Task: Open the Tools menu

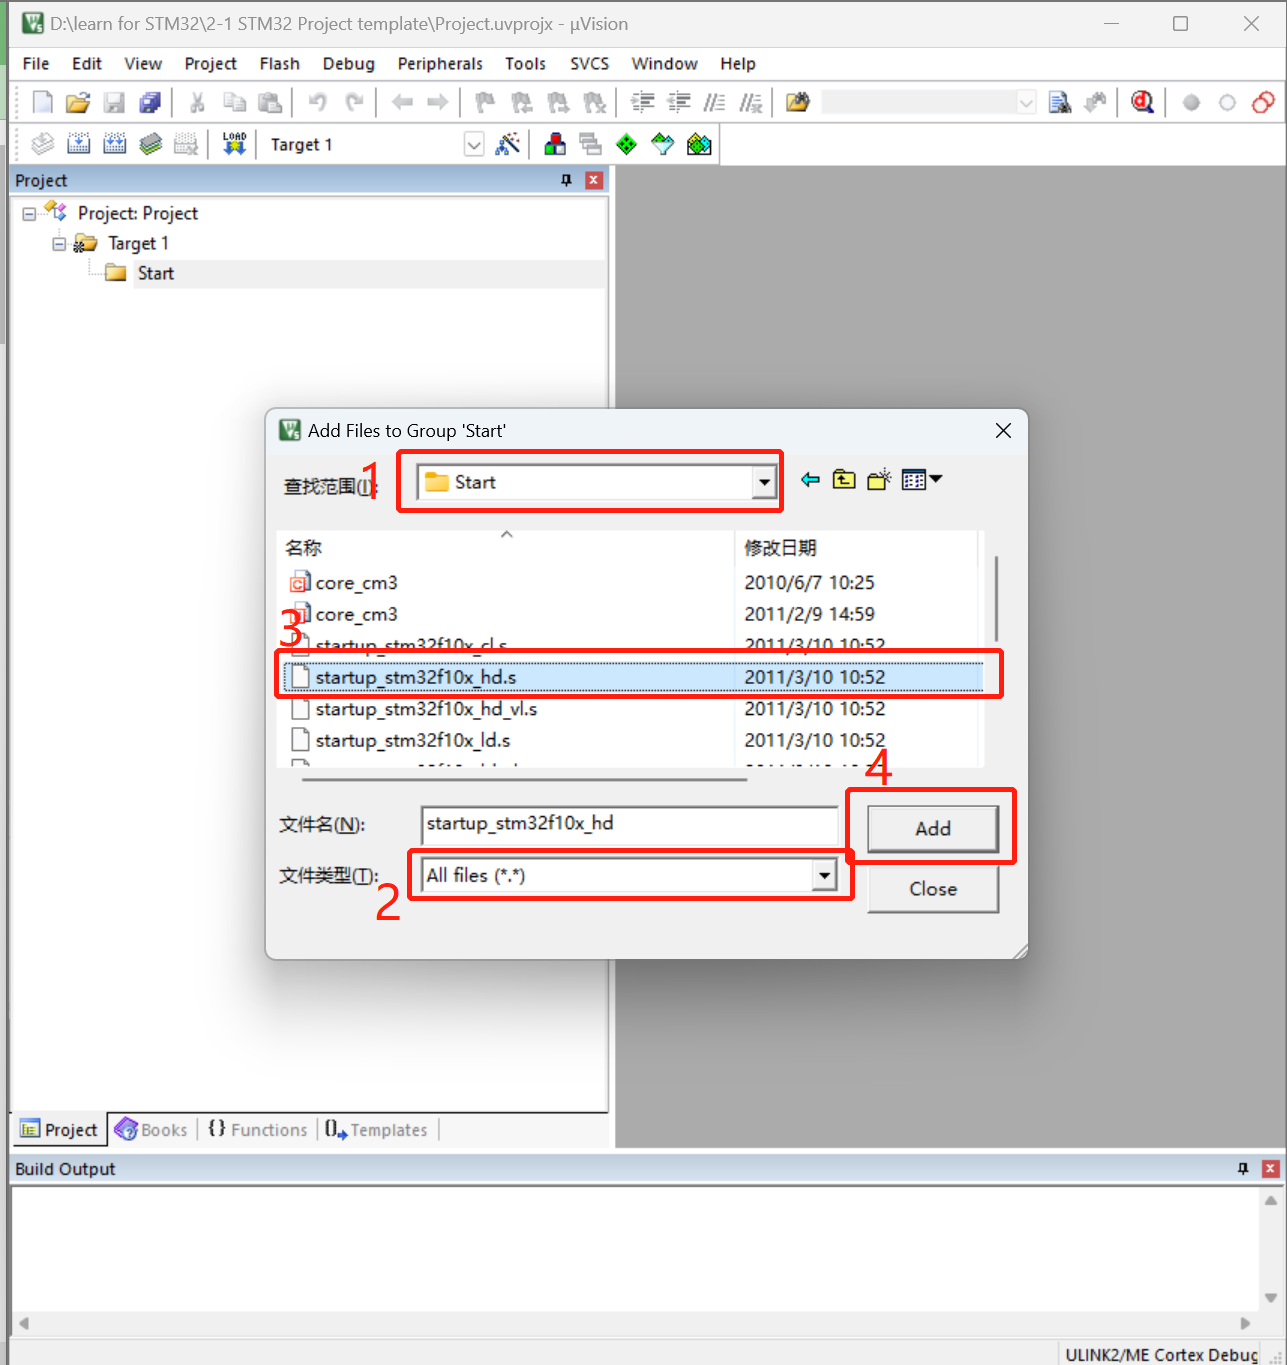Action: [x=525, y=64]
